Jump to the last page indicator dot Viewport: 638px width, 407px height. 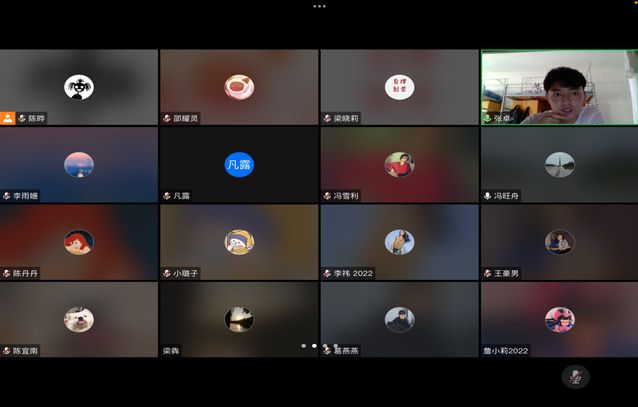[x=336, y=346]
